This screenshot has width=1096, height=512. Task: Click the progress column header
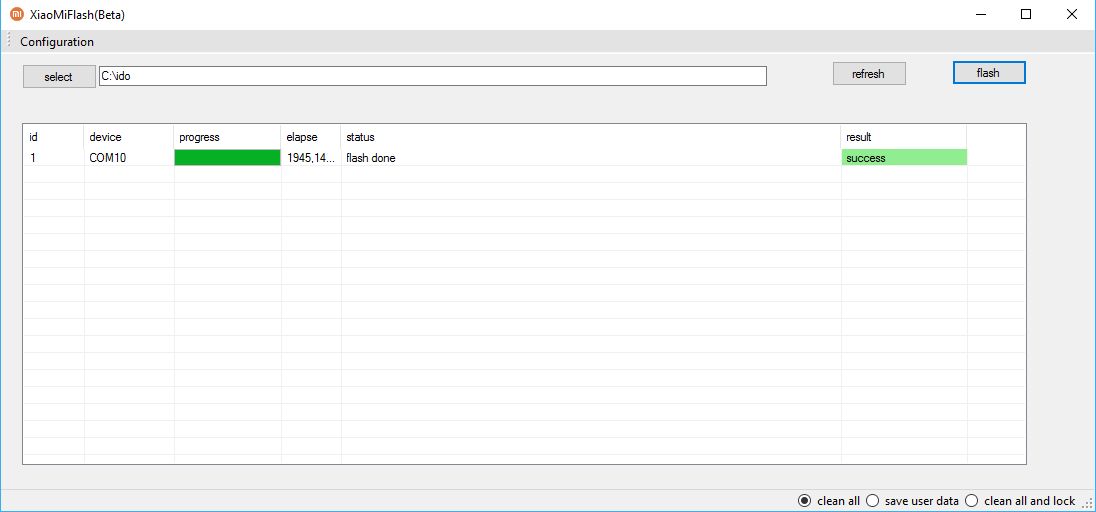coord(227,137)
